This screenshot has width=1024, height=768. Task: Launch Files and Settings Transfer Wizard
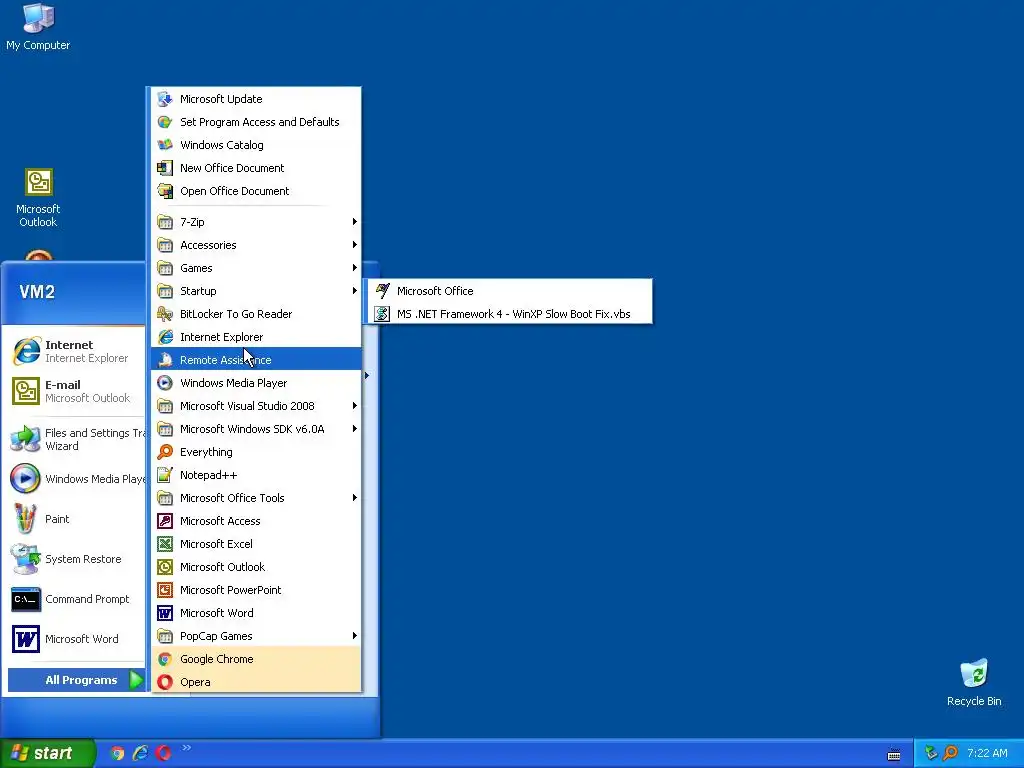77,440
